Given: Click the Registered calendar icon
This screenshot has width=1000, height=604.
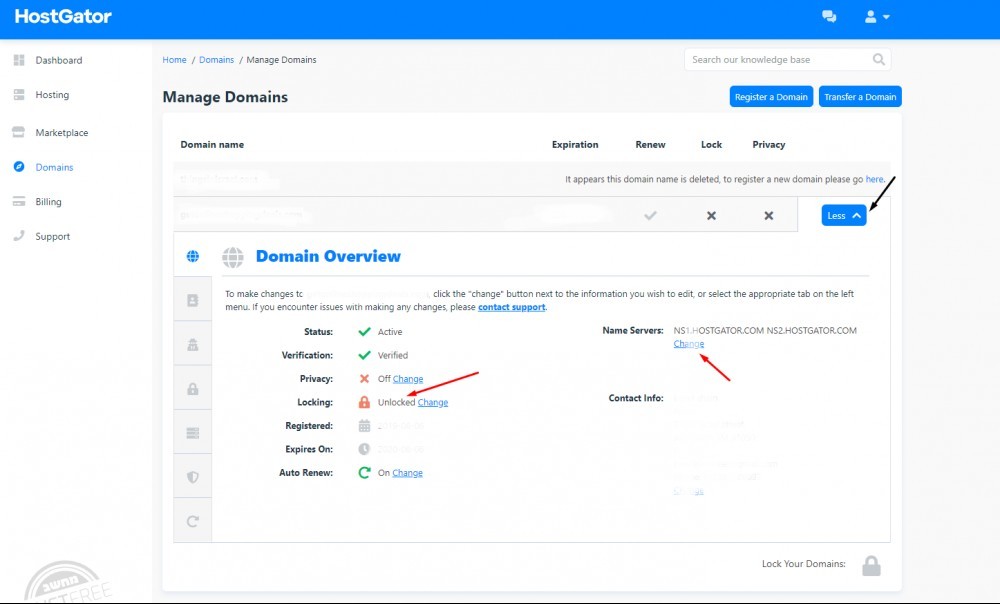Looking at the screenshot, I should coord(364,425).
